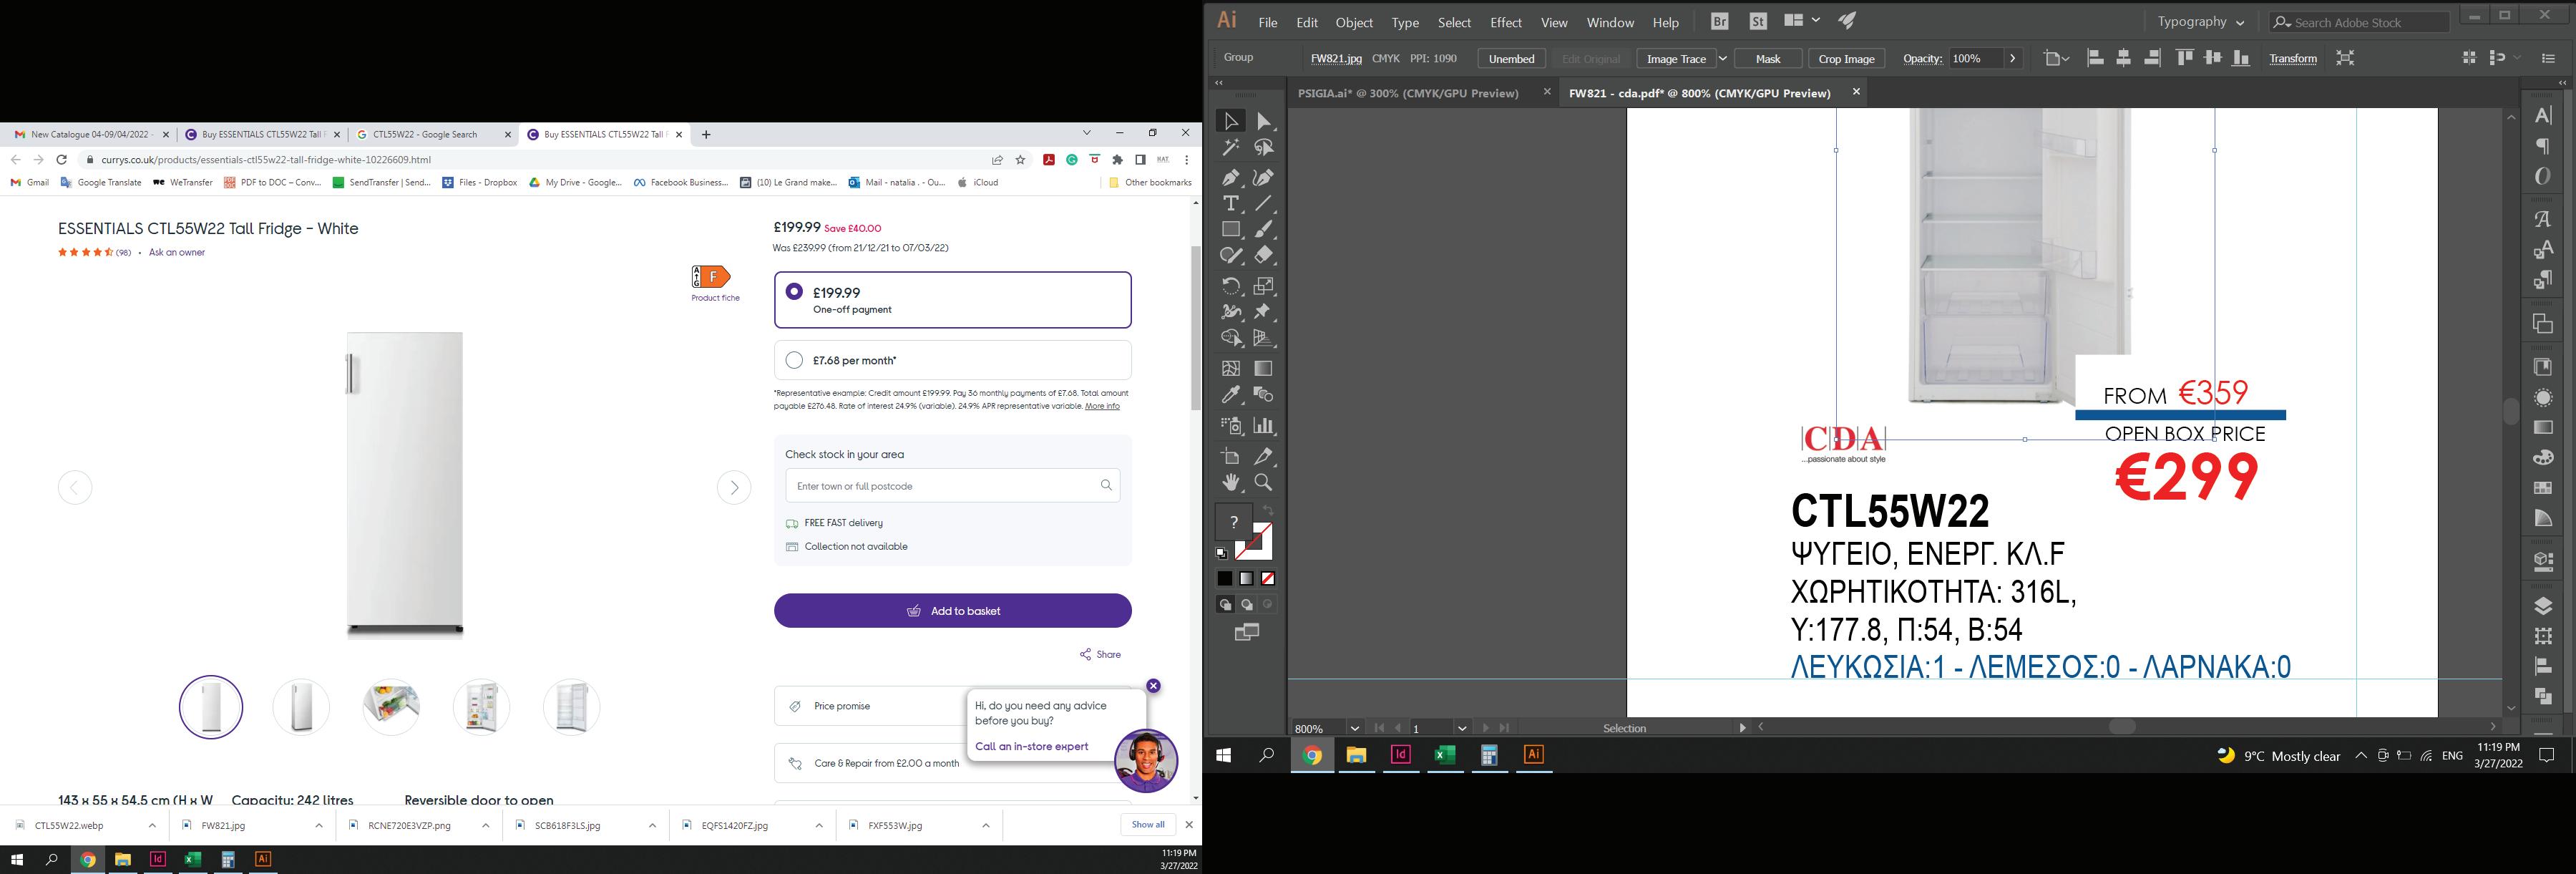
Task: Click the black color swatch below fill
Action: [x=1224, y=579]
